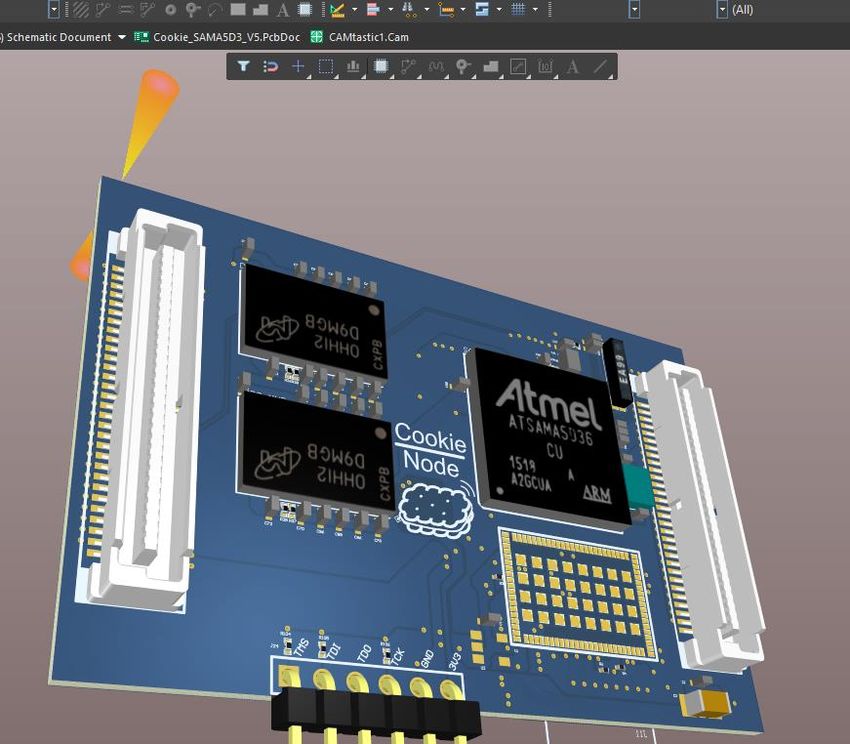
Task: Place a via using the Active Bar
Action: pos(463,66)
